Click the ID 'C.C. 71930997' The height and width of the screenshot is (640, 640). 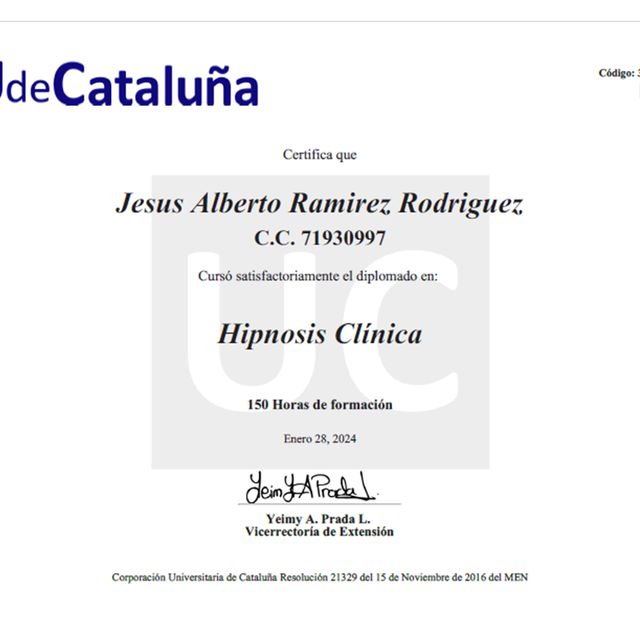320,238
